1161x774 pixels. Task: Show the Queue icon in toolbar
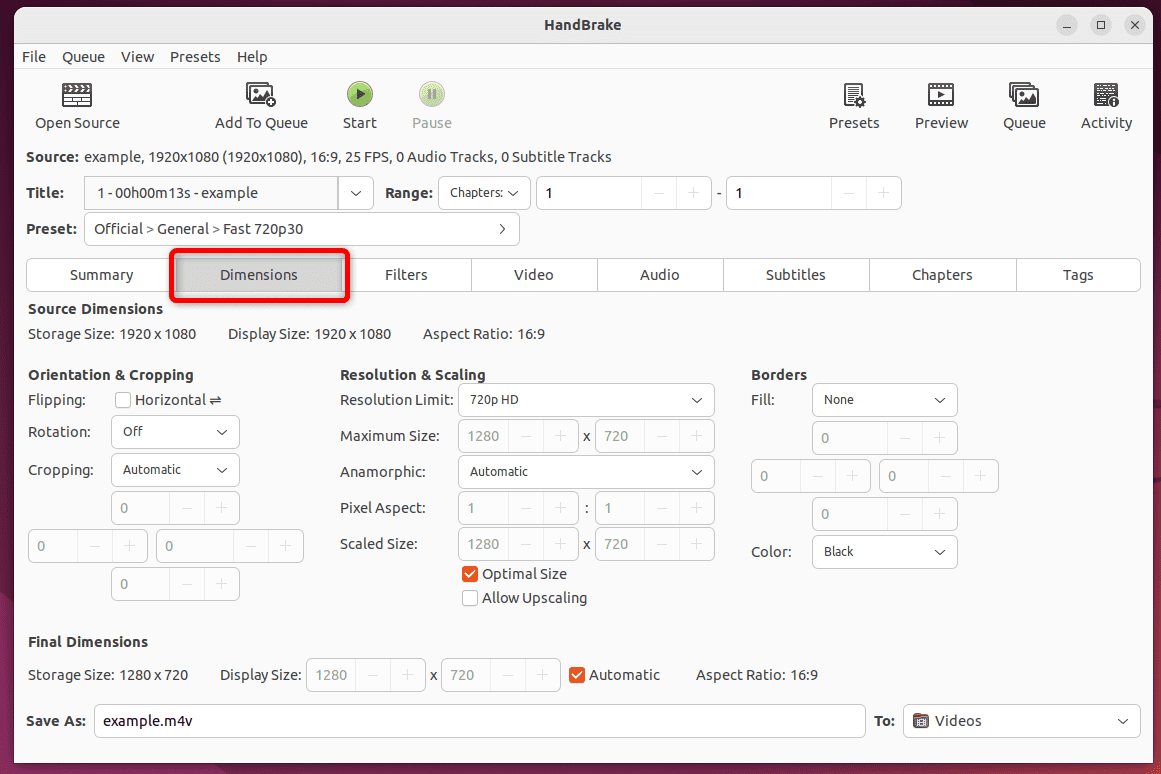(1024, 95)
